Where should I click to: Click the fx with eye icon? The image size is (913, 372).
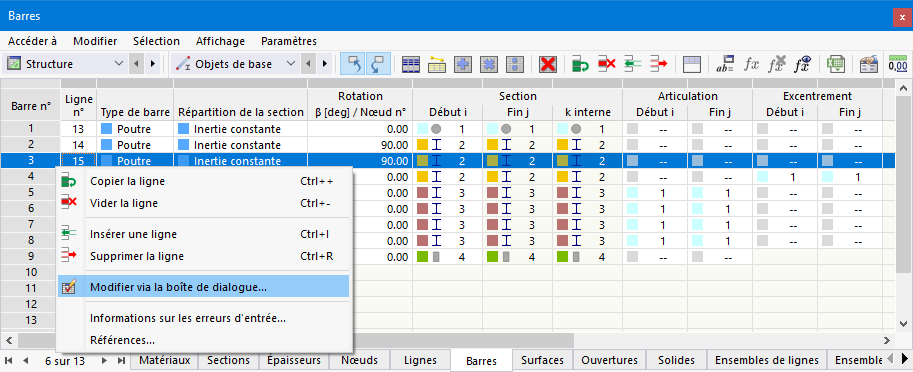tap(804, 64)
